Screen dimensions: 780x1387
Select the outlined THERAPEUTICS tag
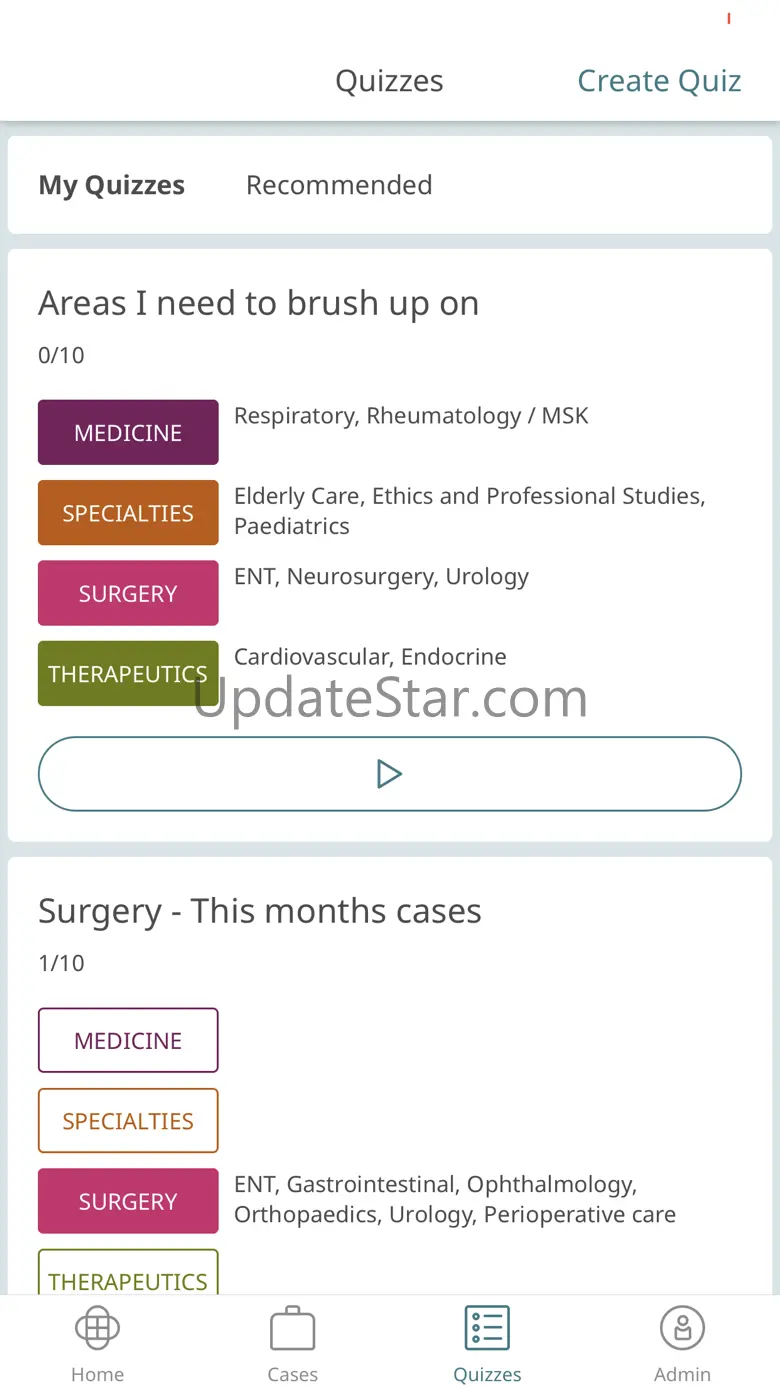[x=128, y=1275]
